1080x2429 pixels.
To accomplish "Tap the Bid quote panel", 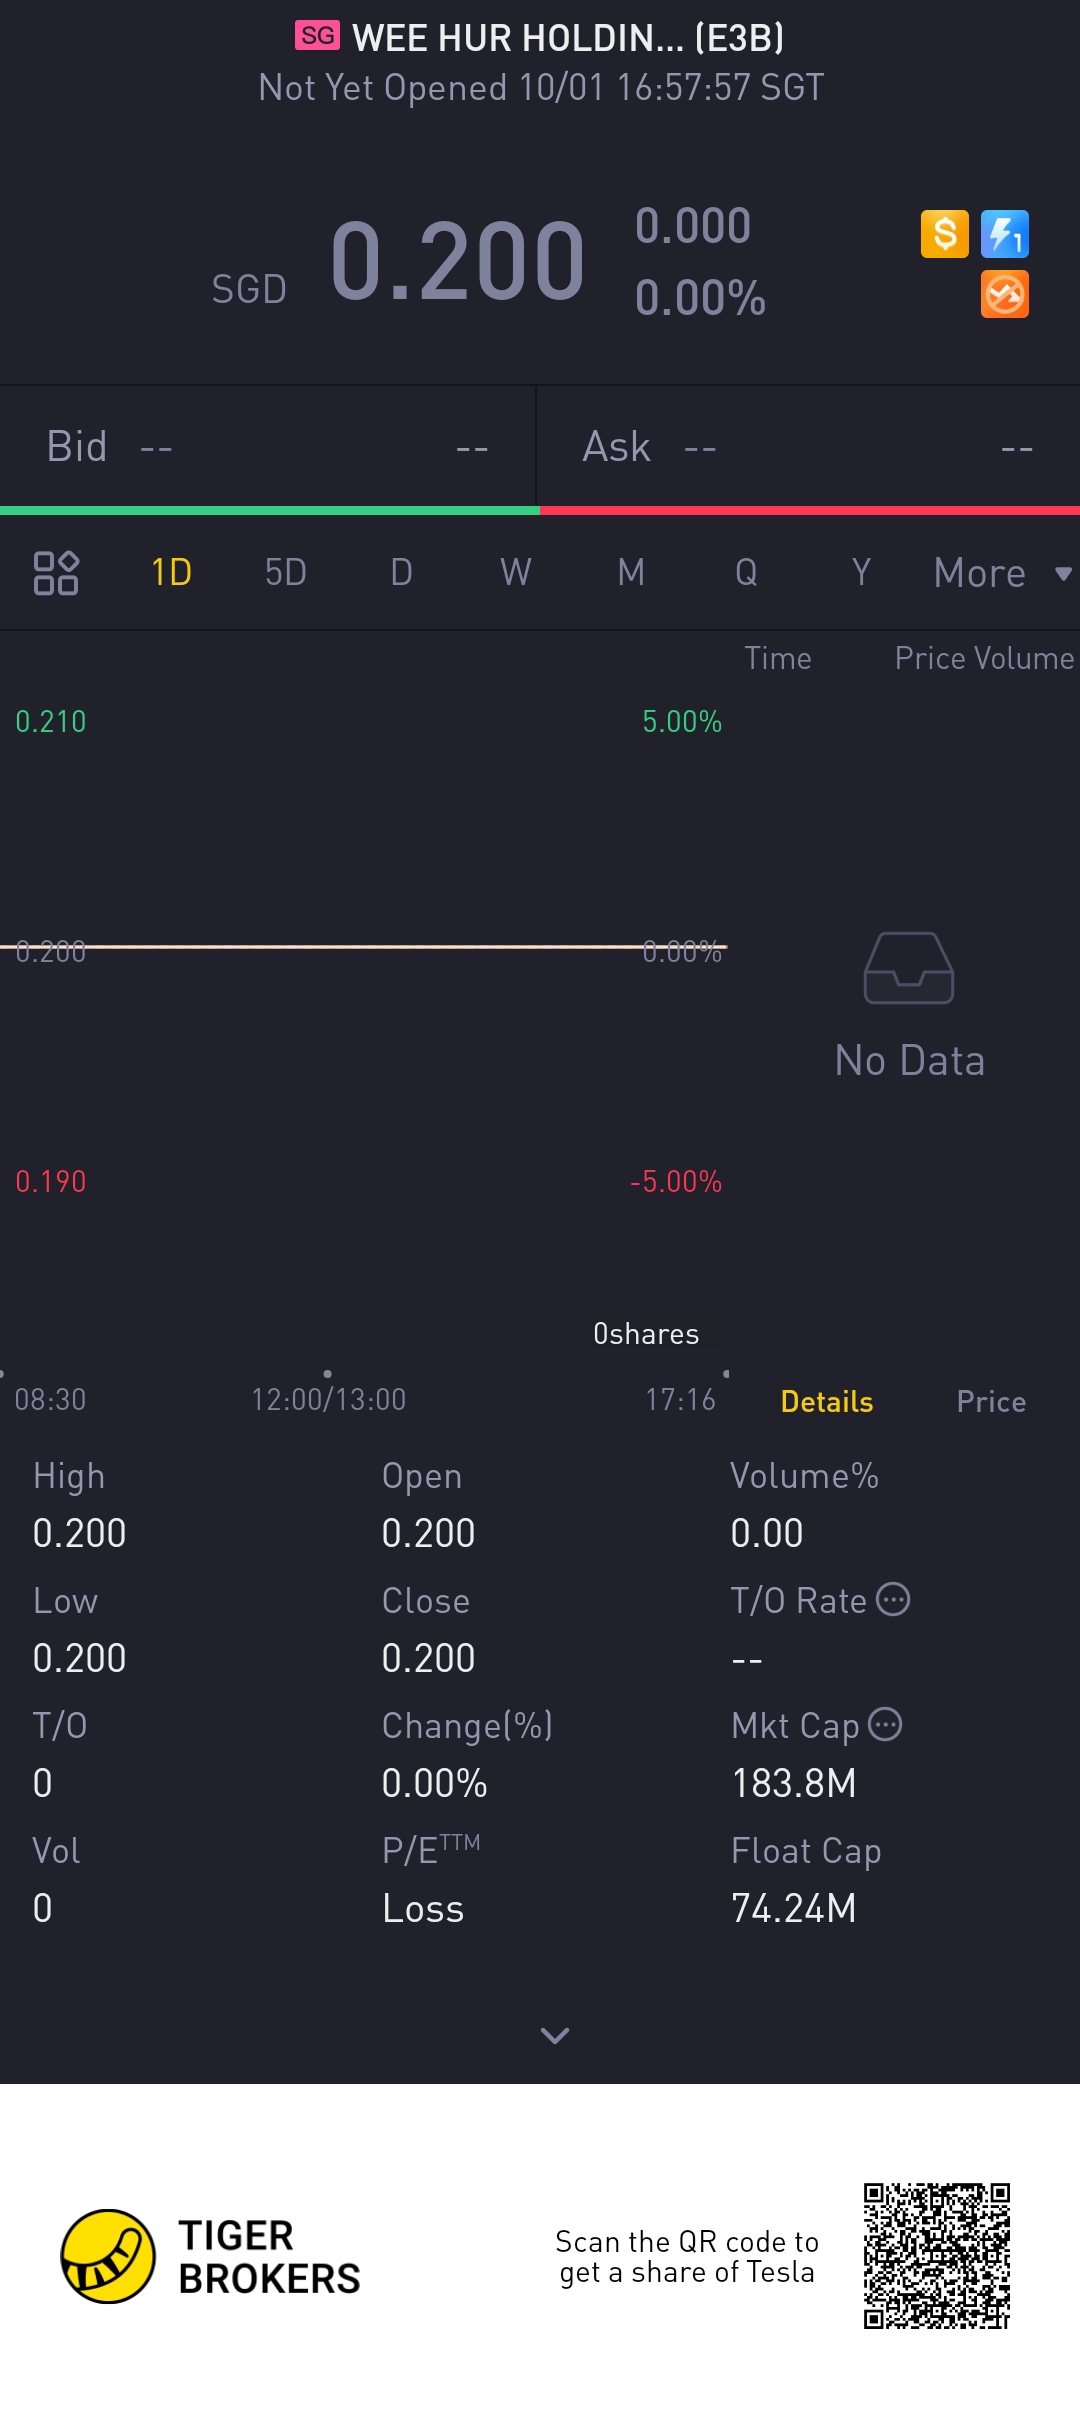I will click(267, 447).
